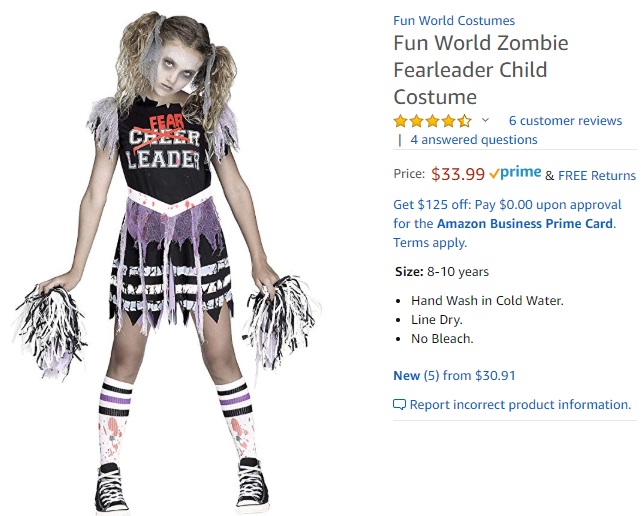
Task: Open the Fun World Costumes brand link
Action: (454, 20)
